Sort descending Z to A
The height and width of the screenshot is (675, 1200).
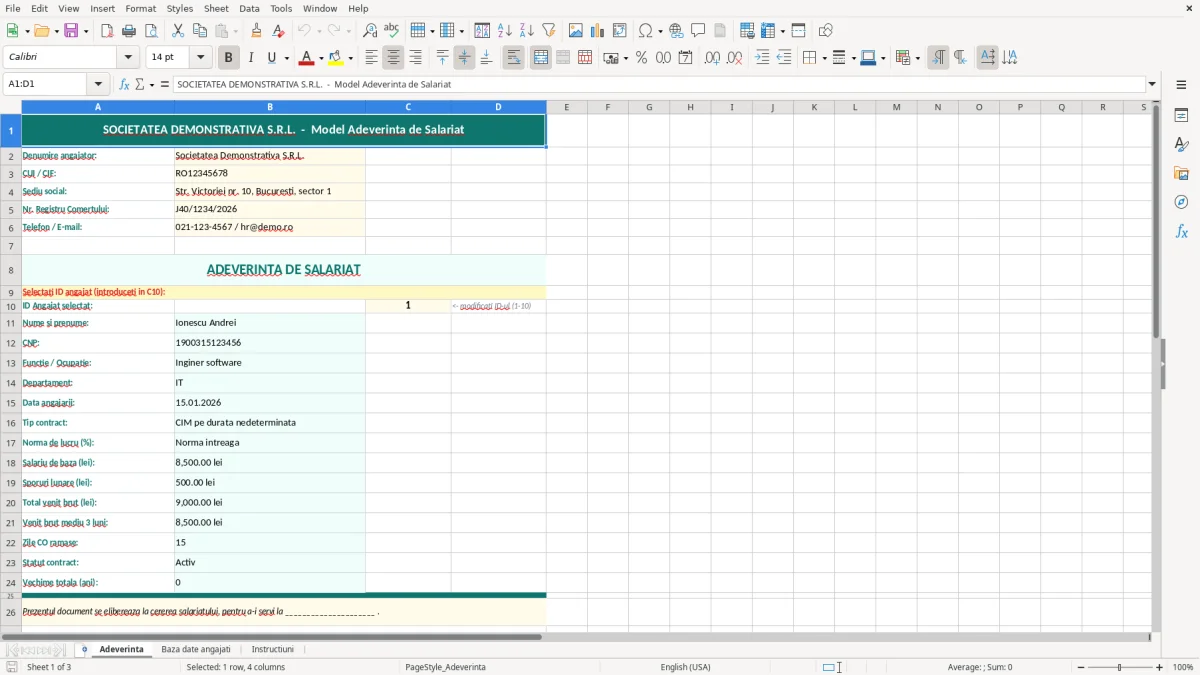tap(527, 31)
